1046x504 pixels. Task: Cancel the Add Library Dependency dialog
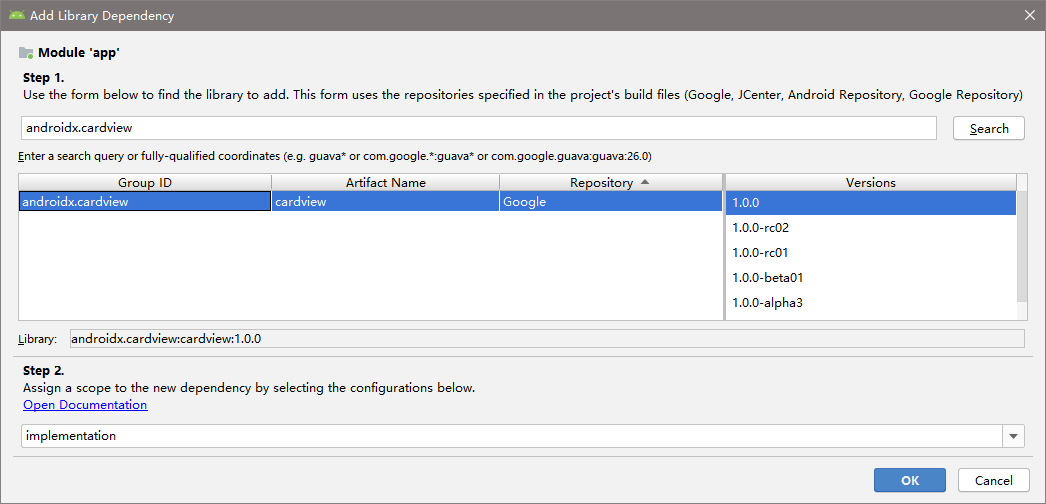click(x=994, y=480)
